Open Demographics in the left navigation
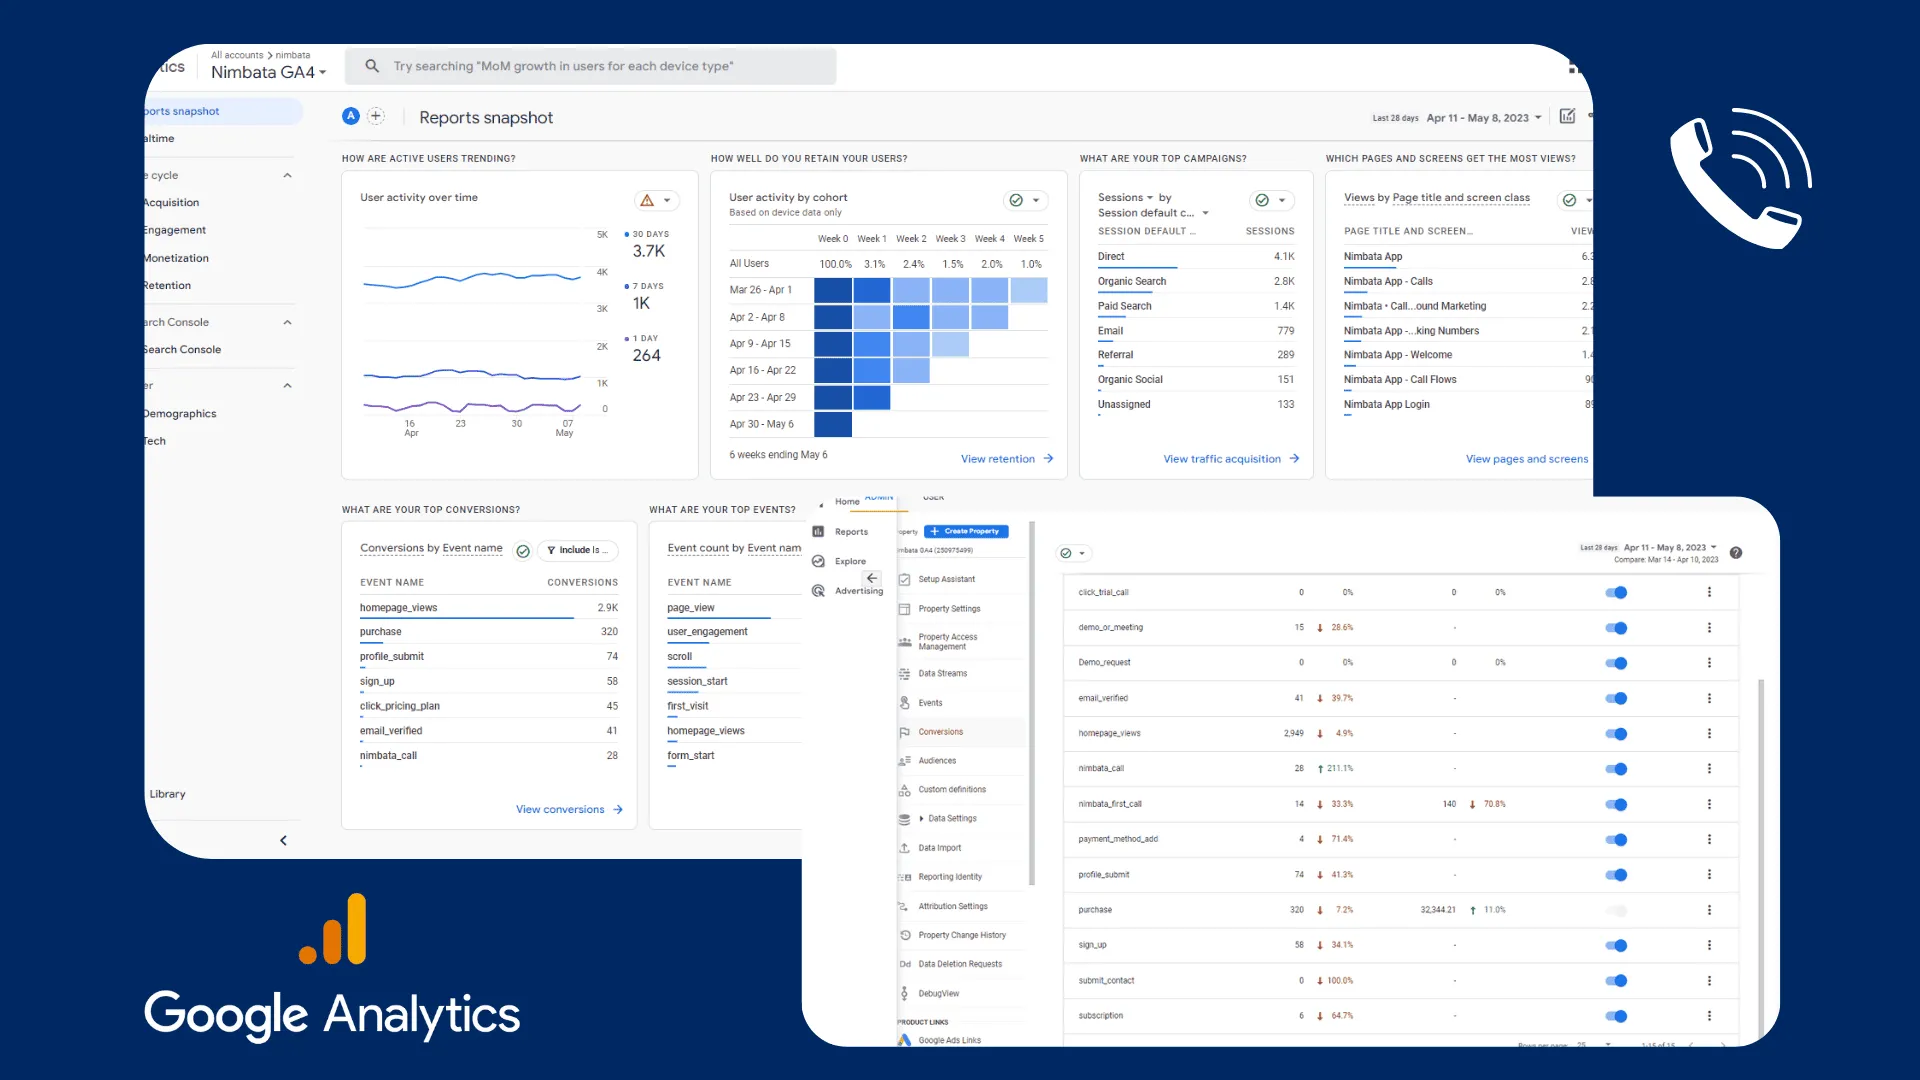Image resolution: width=1920 pixels, height=1080 pixels. pyautogui.click(x=180, y=414)
